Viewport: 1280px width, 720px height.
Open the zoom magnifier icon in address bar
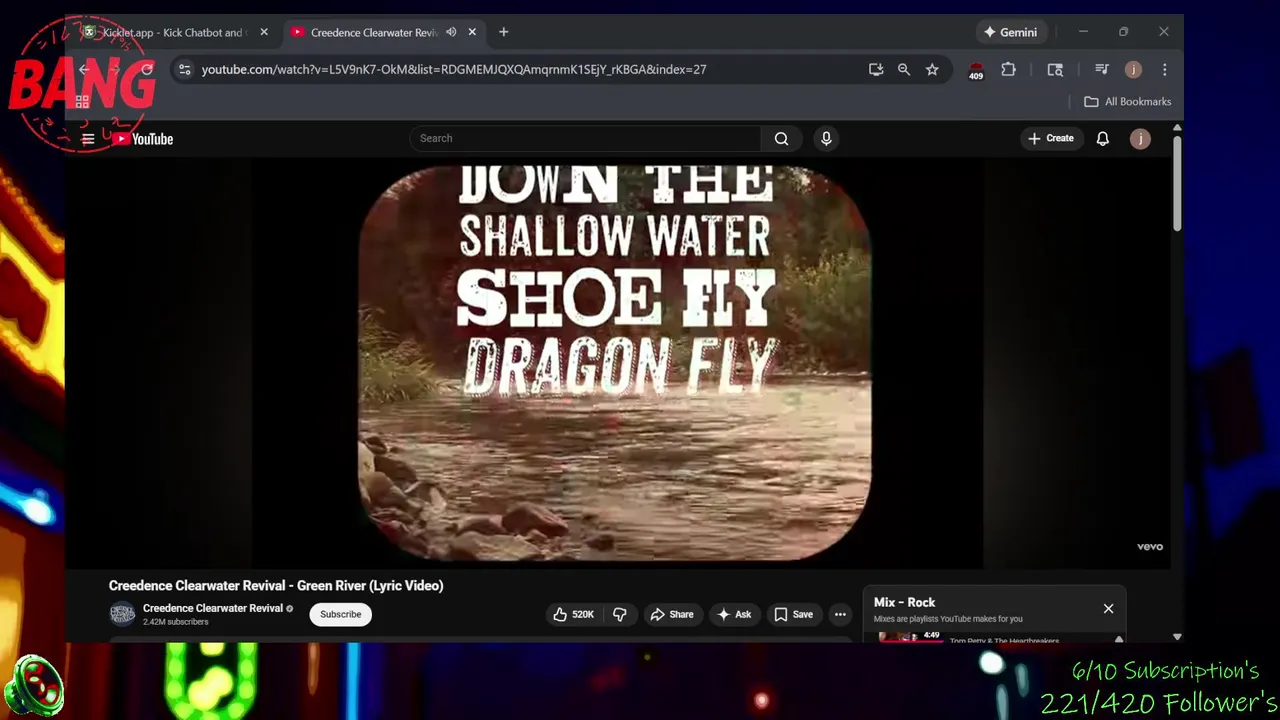click(904, 70)
